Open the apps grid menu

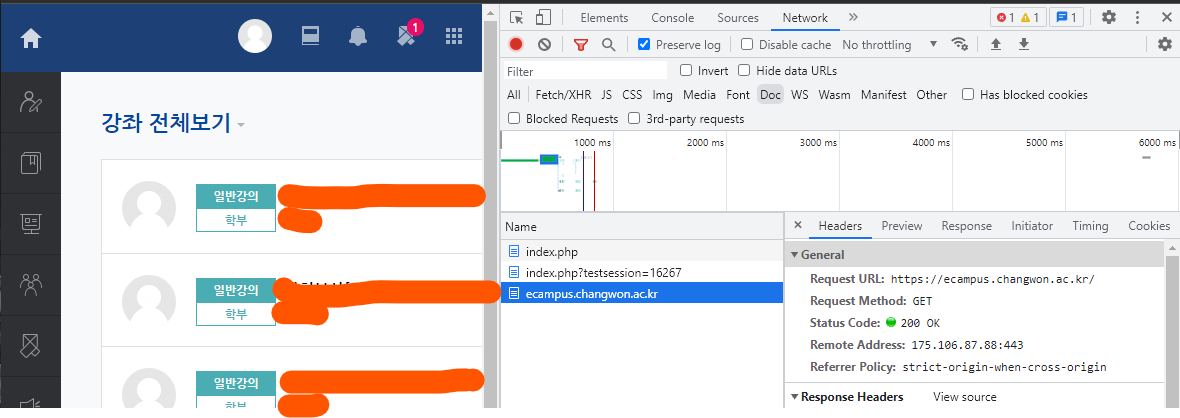[x=454, y=36]
